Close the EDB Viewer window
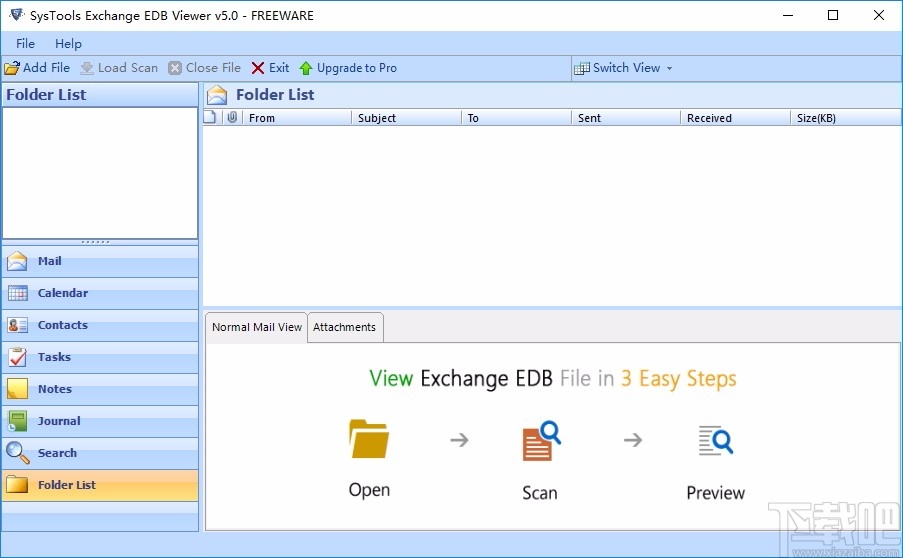Image resolution: width=903 pixels, height=558 pixels. [879, 15]
